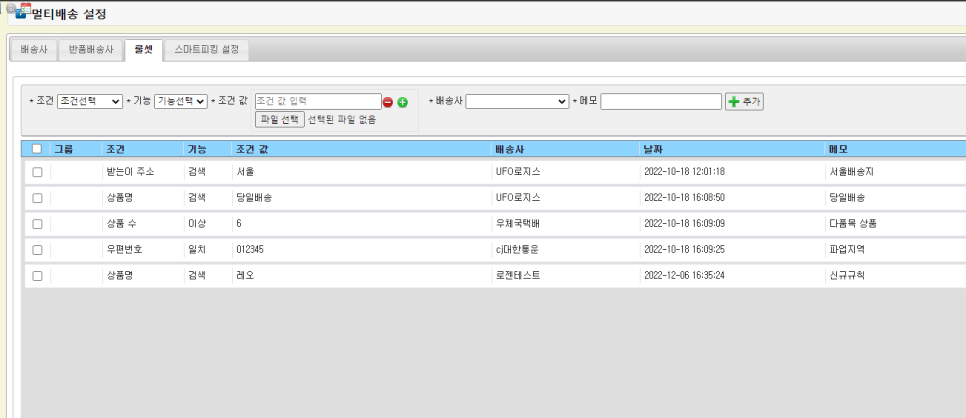
Task: Toggle the select-all checkbox in table header
Action: coord(37,149)
